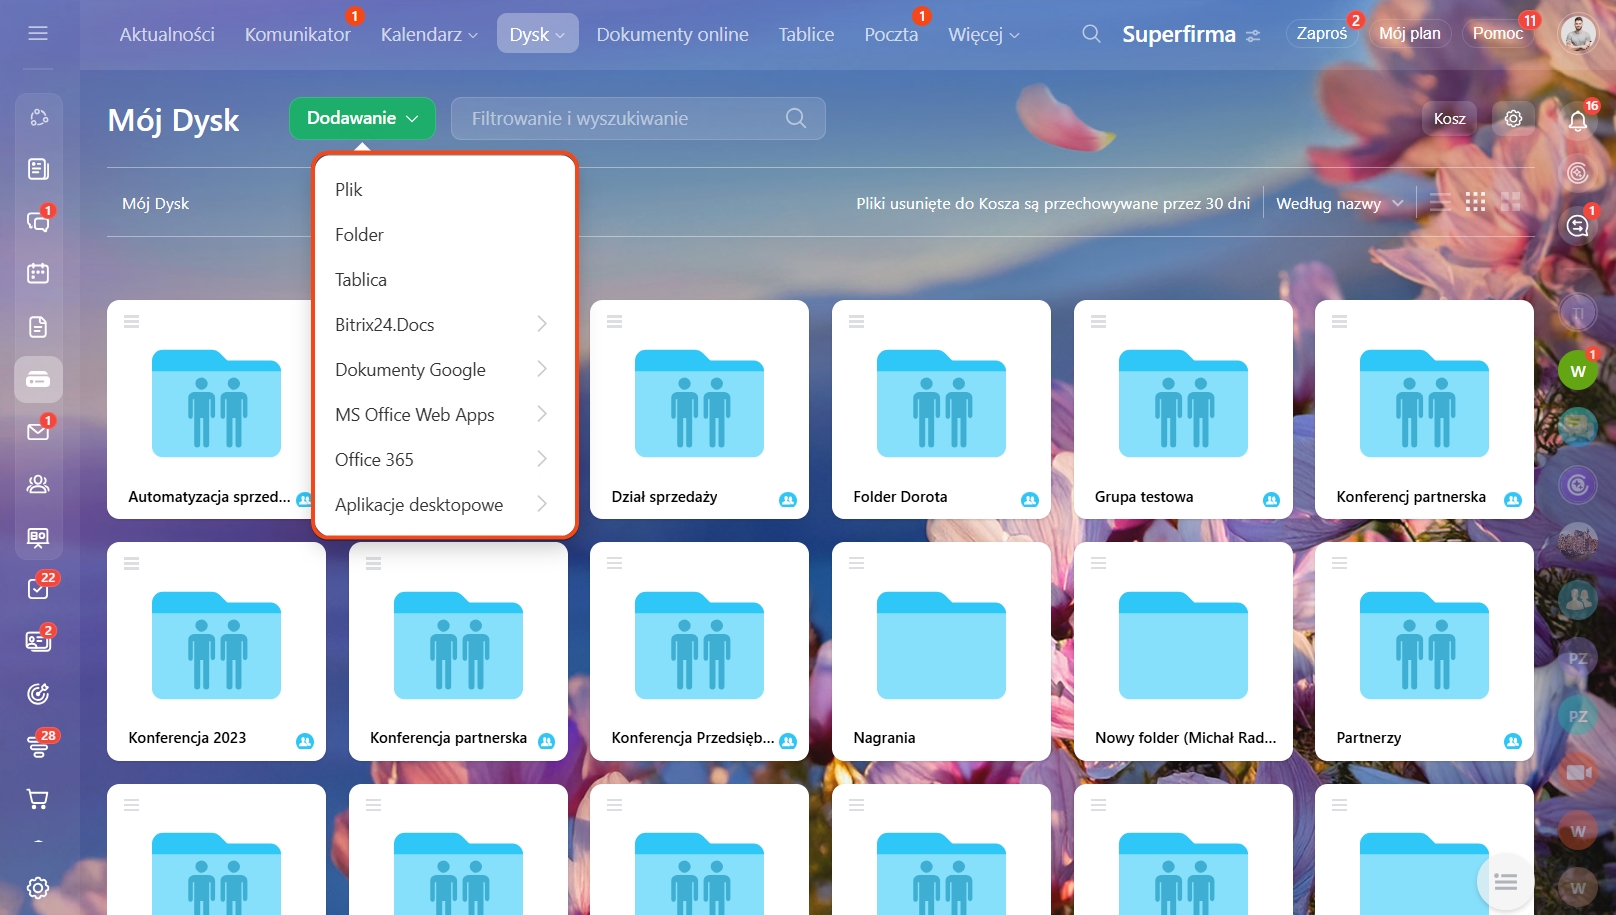
Task: Open the Konferencj partnerska folder
Action: pyautogui.click(x=1424, y=409)
